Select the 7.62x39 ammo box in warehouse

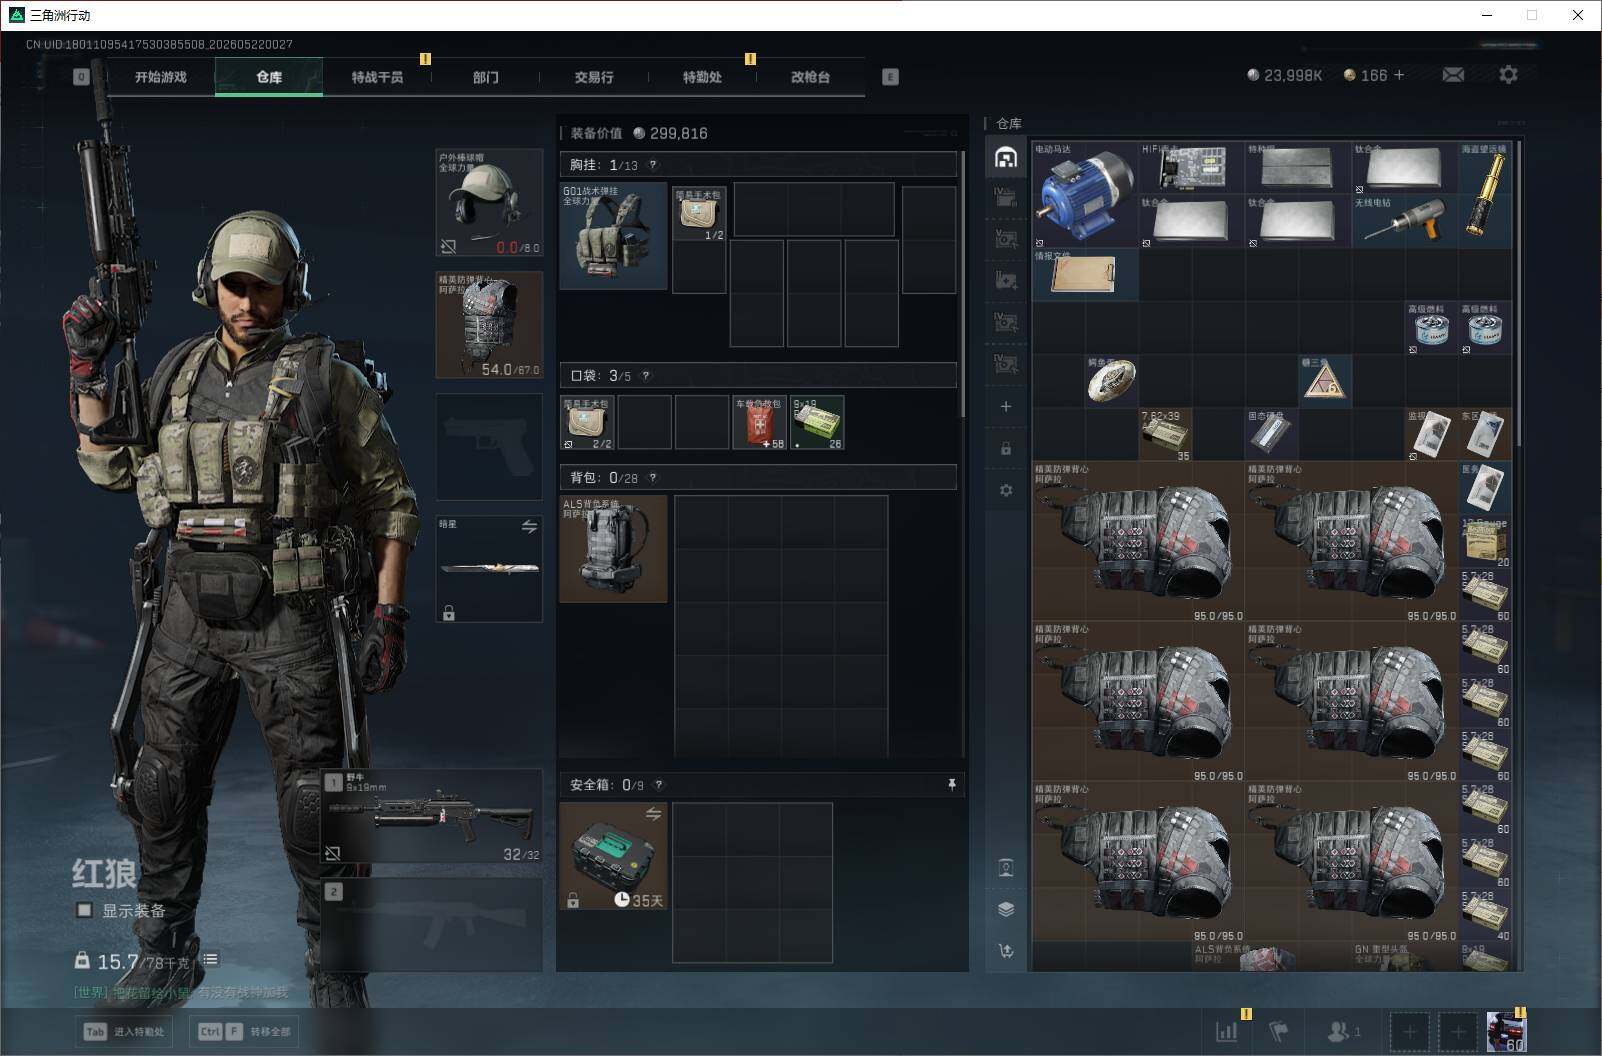[x=1165, y=435]
